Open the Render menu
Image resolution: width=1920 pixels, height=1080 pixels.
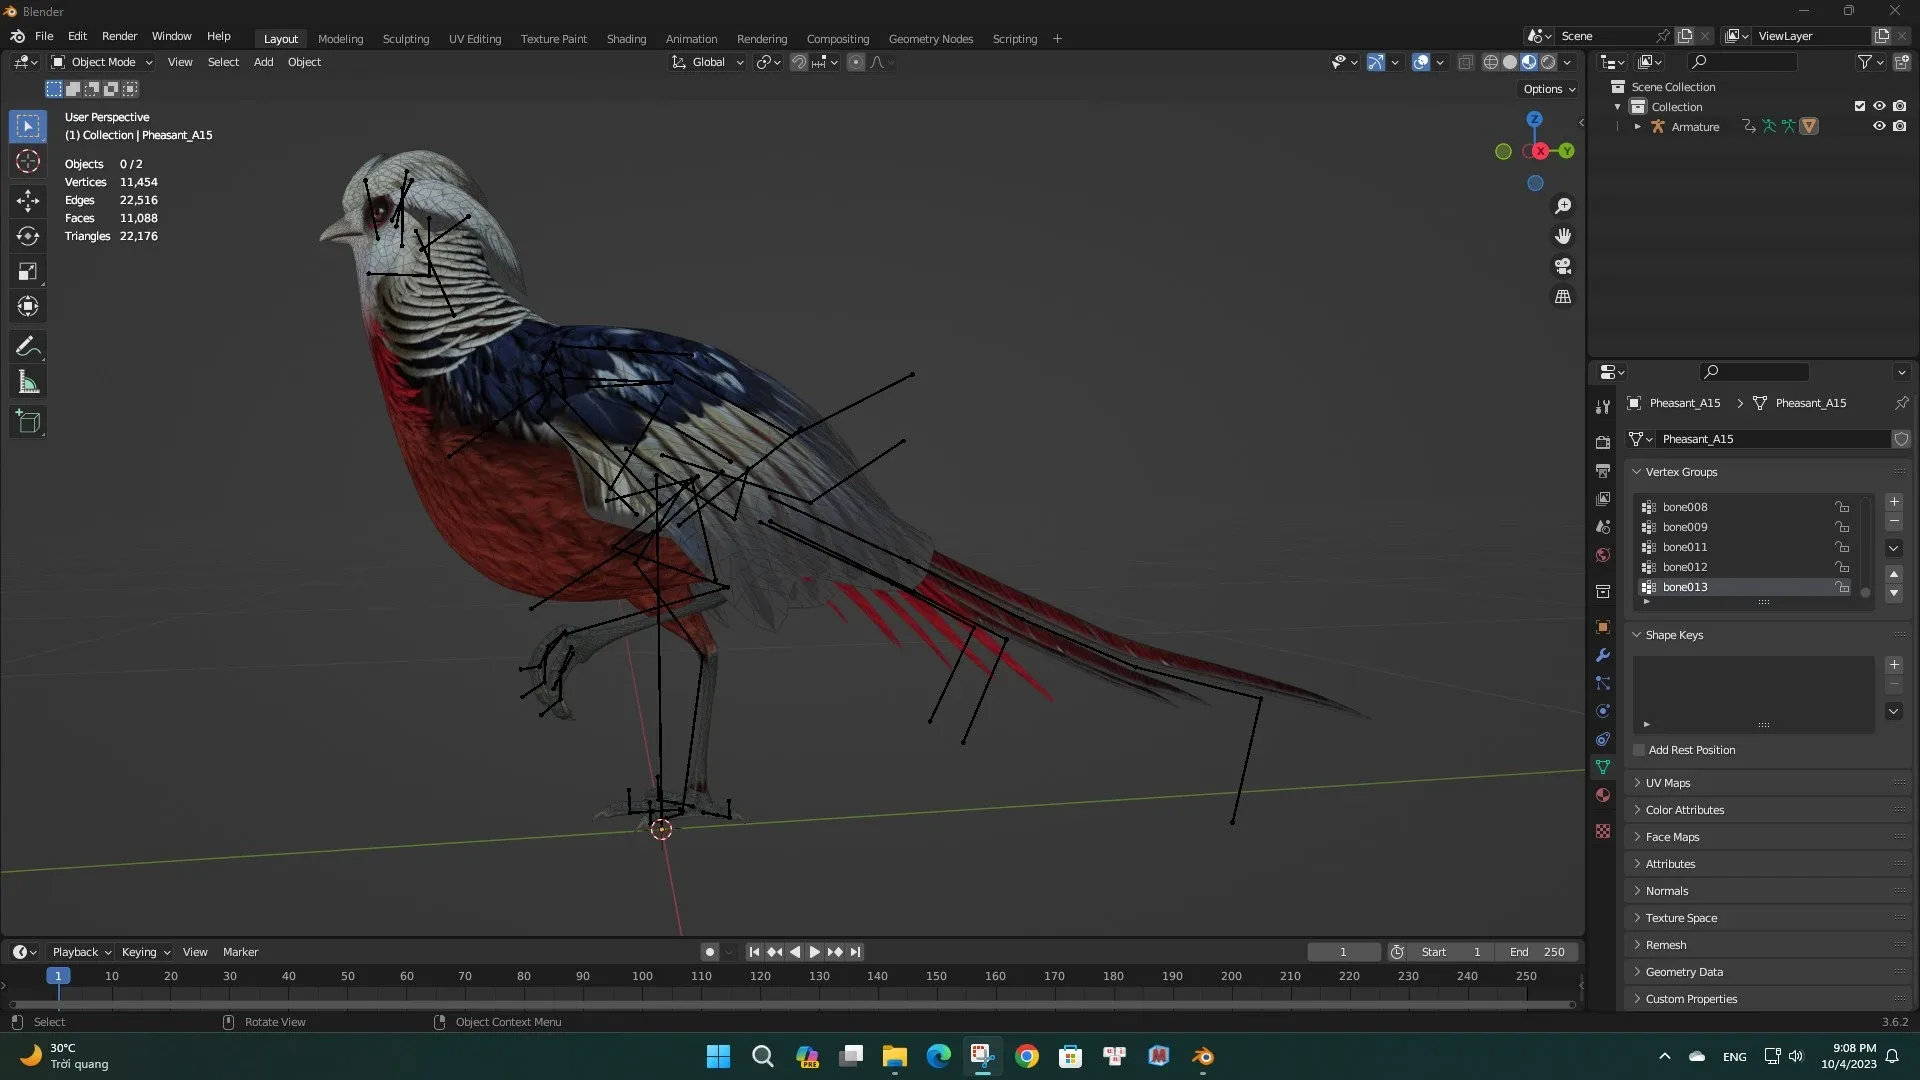coord(119,36)
